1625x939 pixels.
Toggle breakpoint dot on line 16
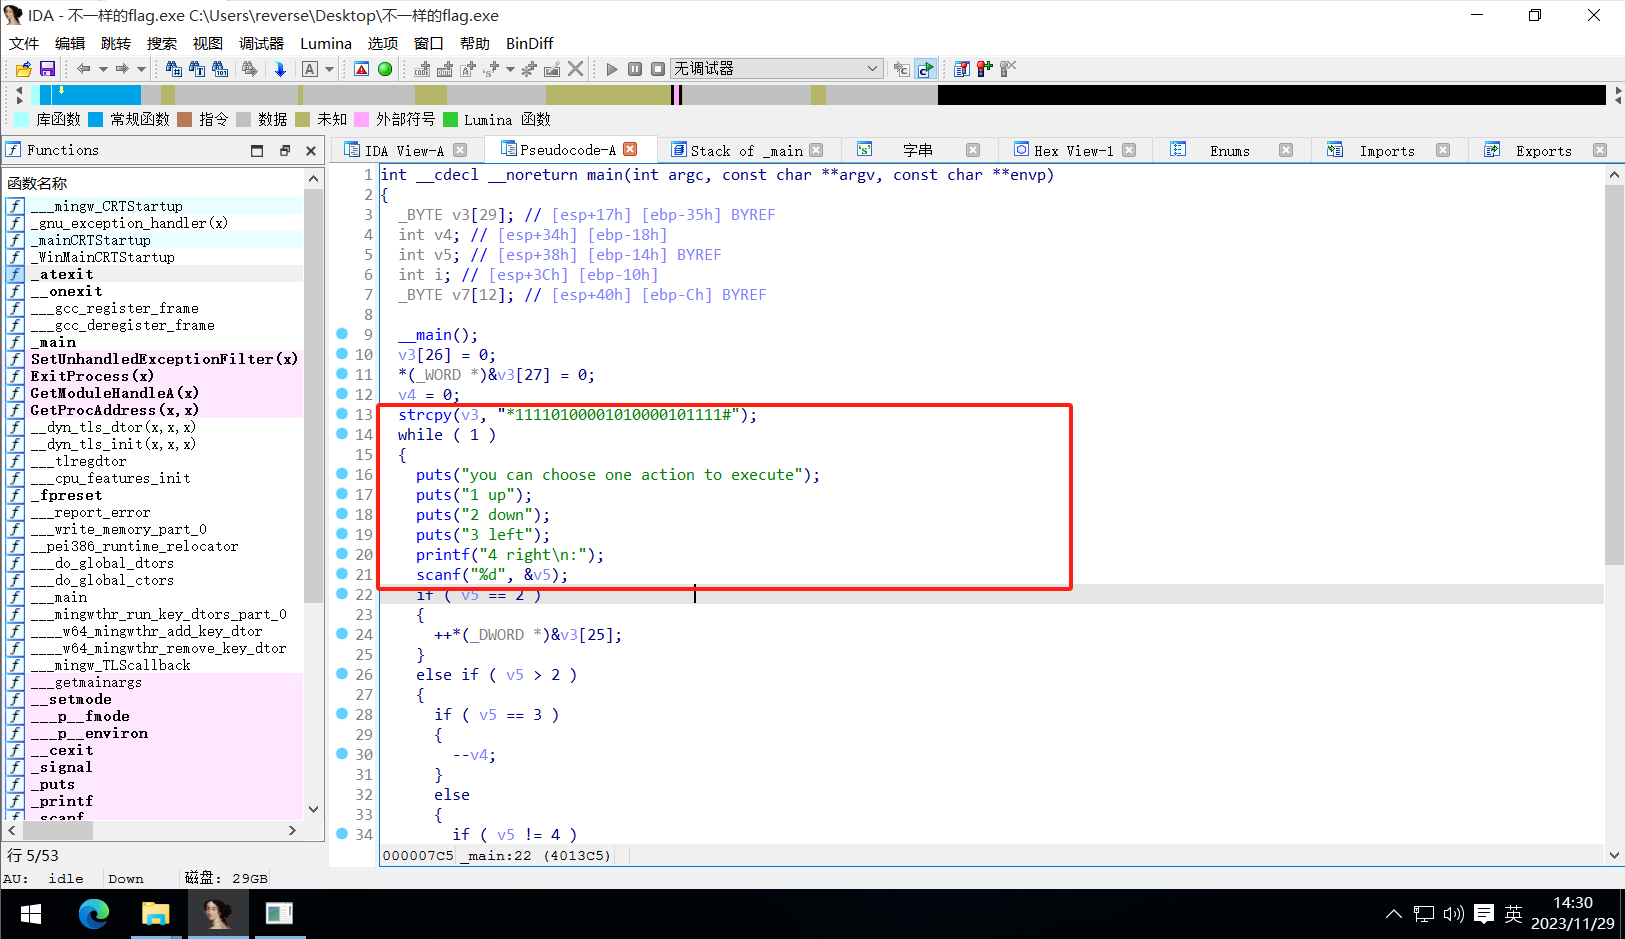click(x=342, y=474)
